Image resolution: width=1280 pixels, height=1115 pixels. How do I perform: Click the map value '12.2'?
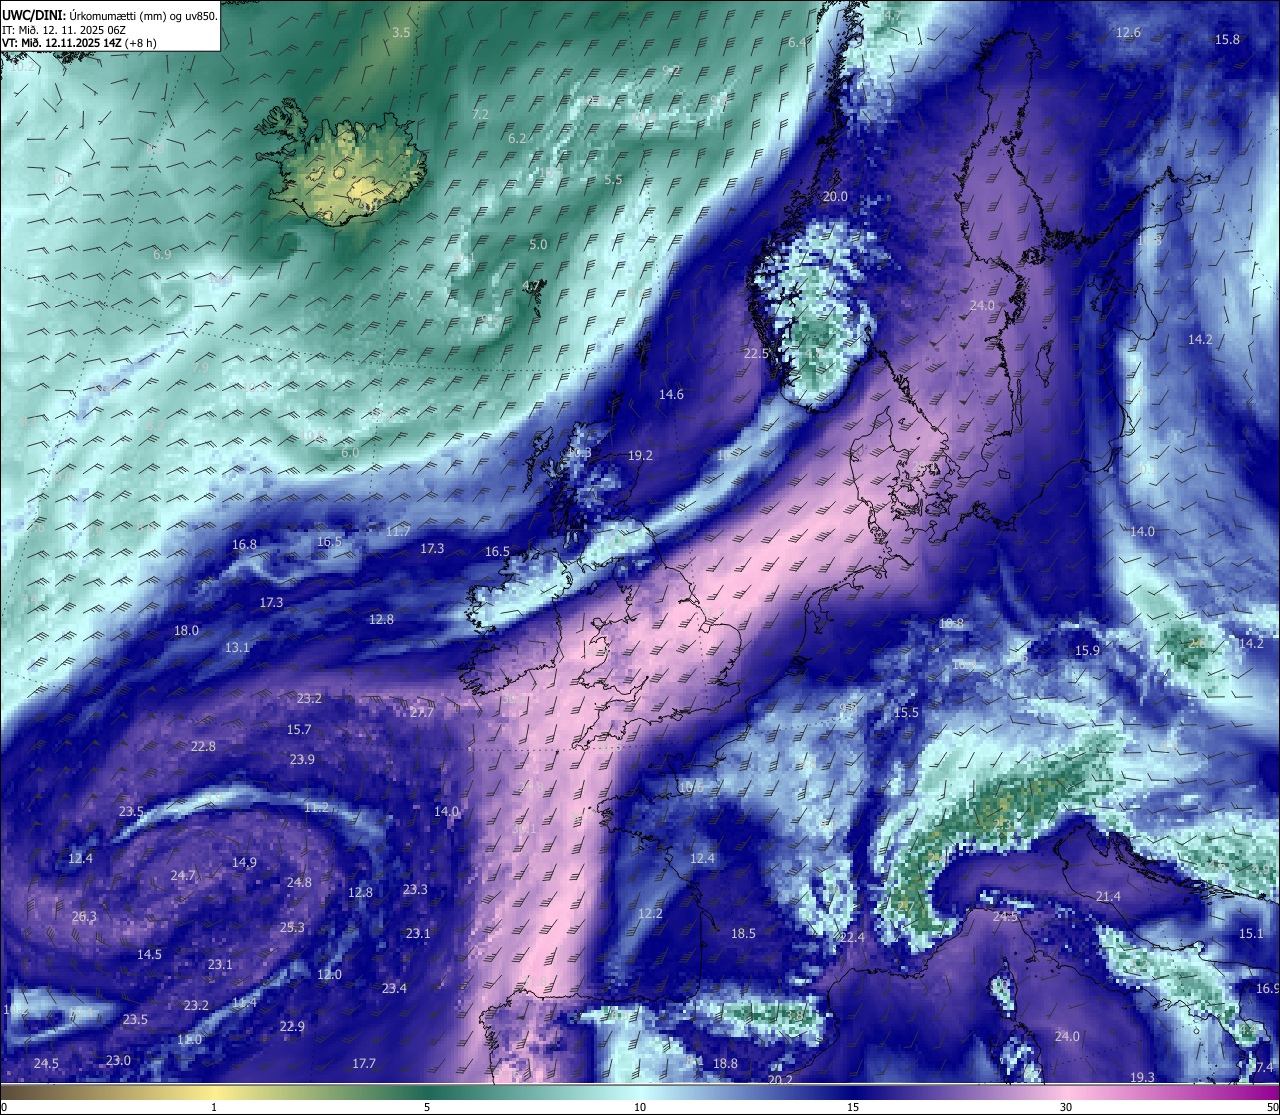coord(650,914)
